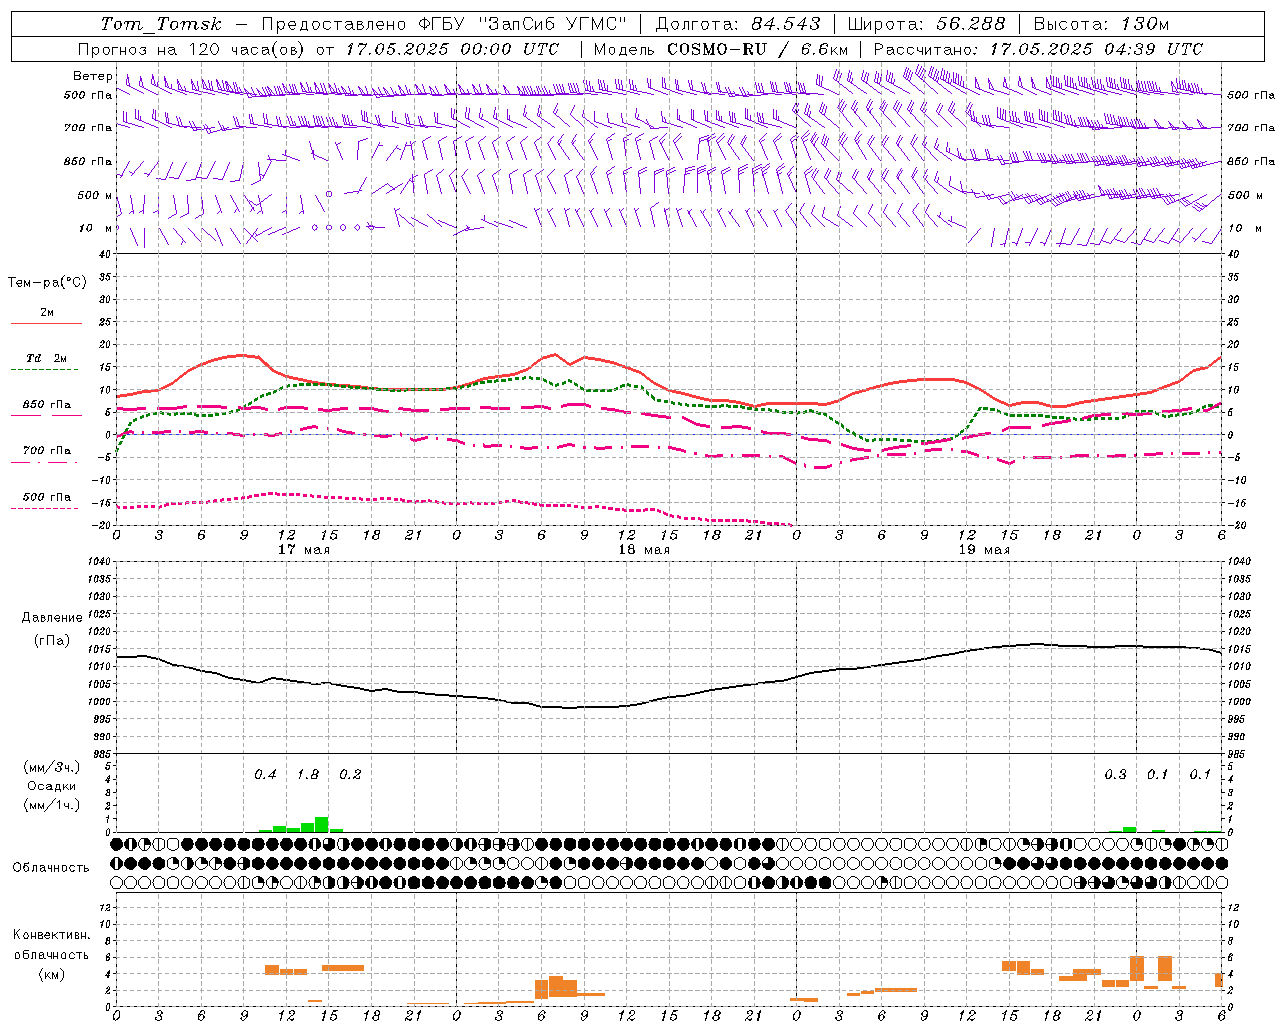1280x1024 pixels.
Task: Select the "Широта: 56.288" header value
Action: tap(926, 24)
